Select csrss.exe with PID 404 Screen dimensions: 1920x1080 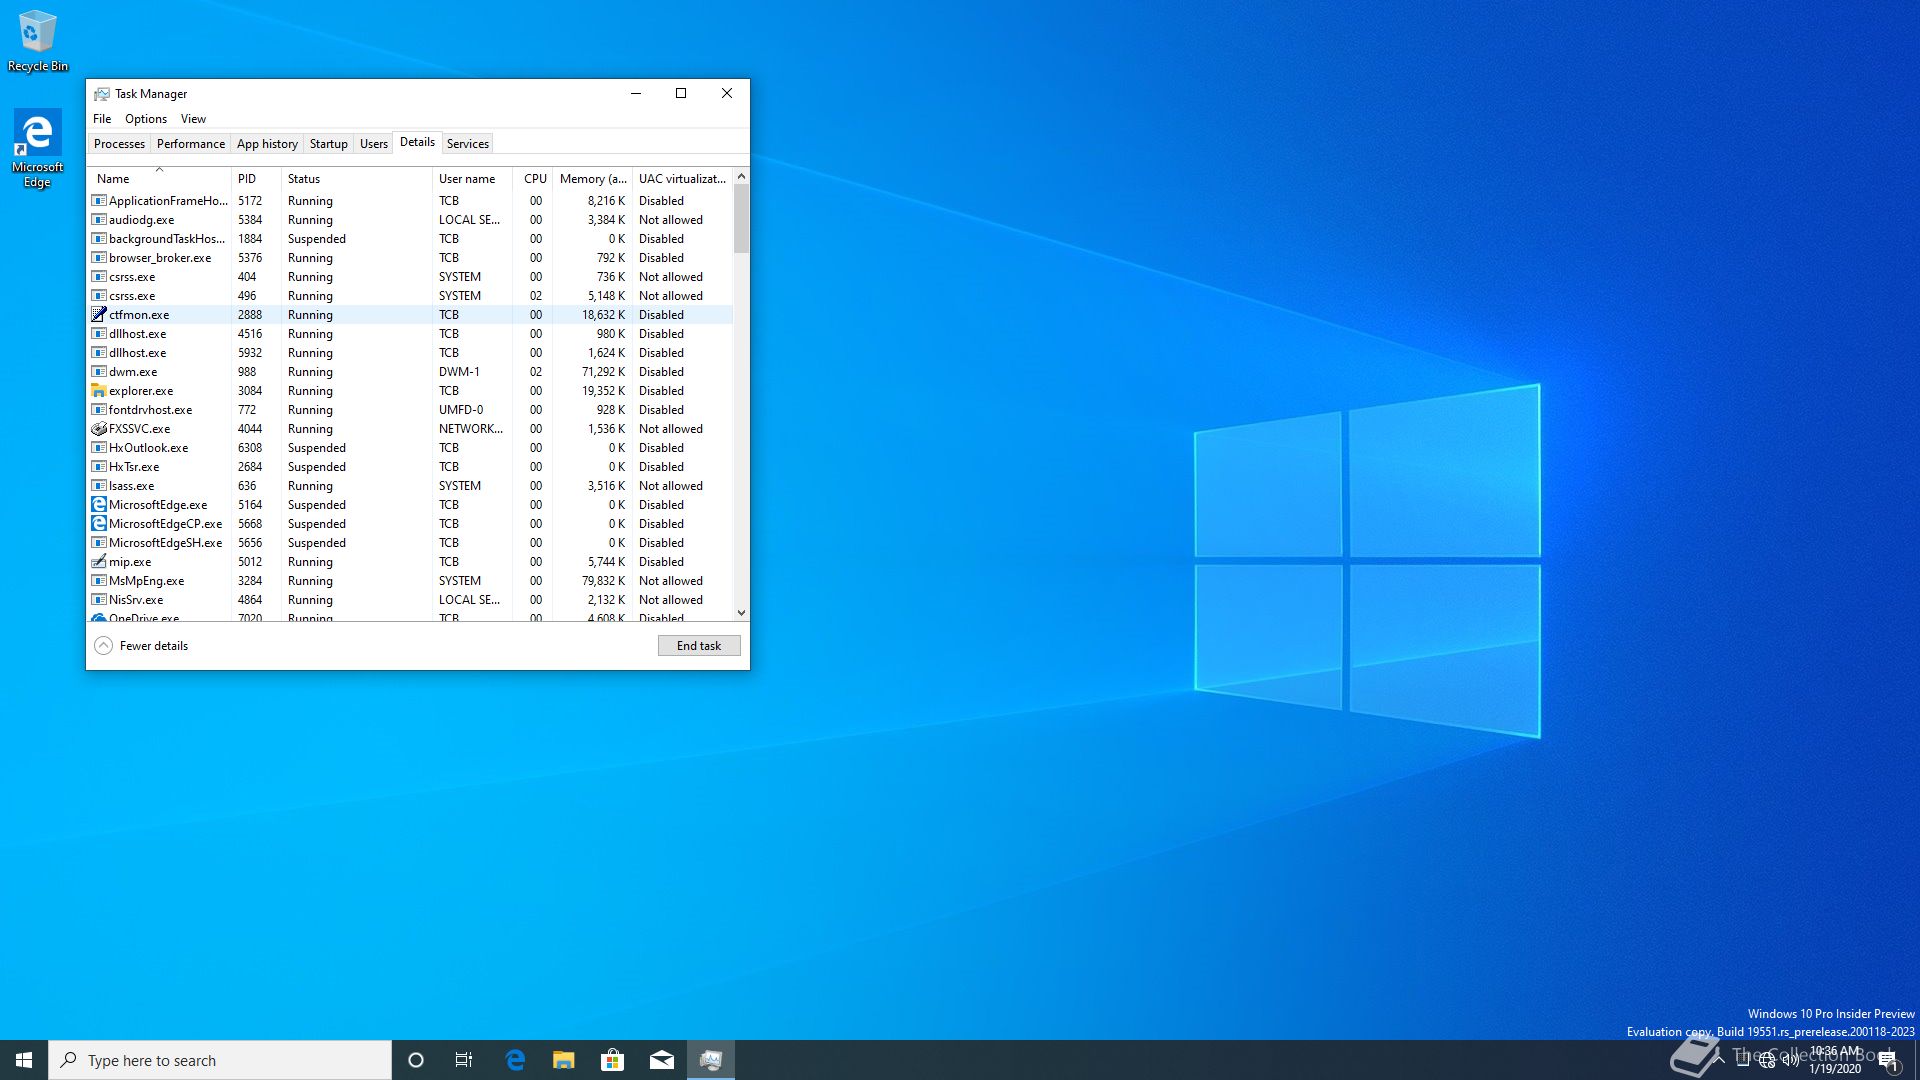[x=411, y=277]
